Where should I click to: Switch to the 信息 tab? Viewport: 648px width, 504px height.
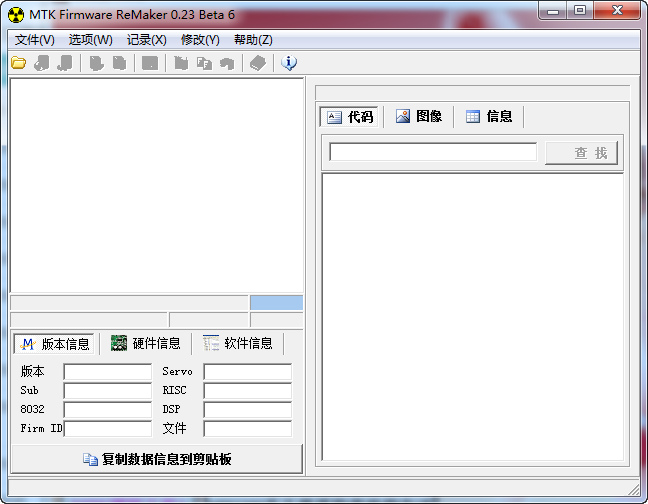pos(489,116)
